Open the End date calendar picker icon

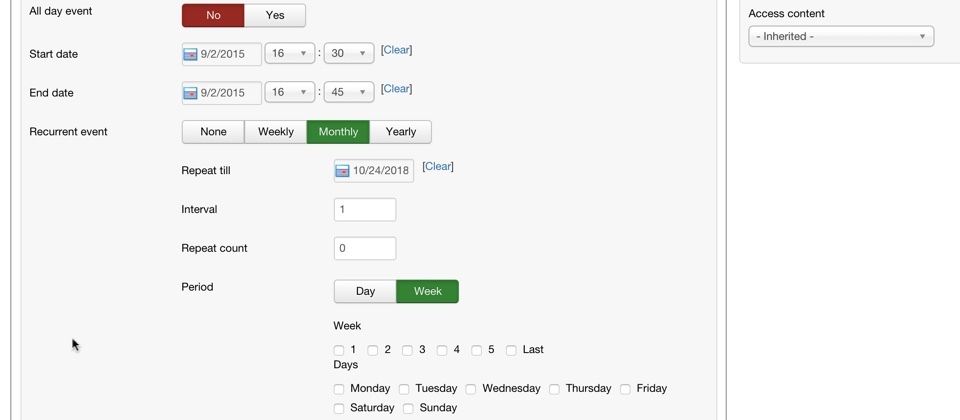pyautogui.click(x=190, y=93)
